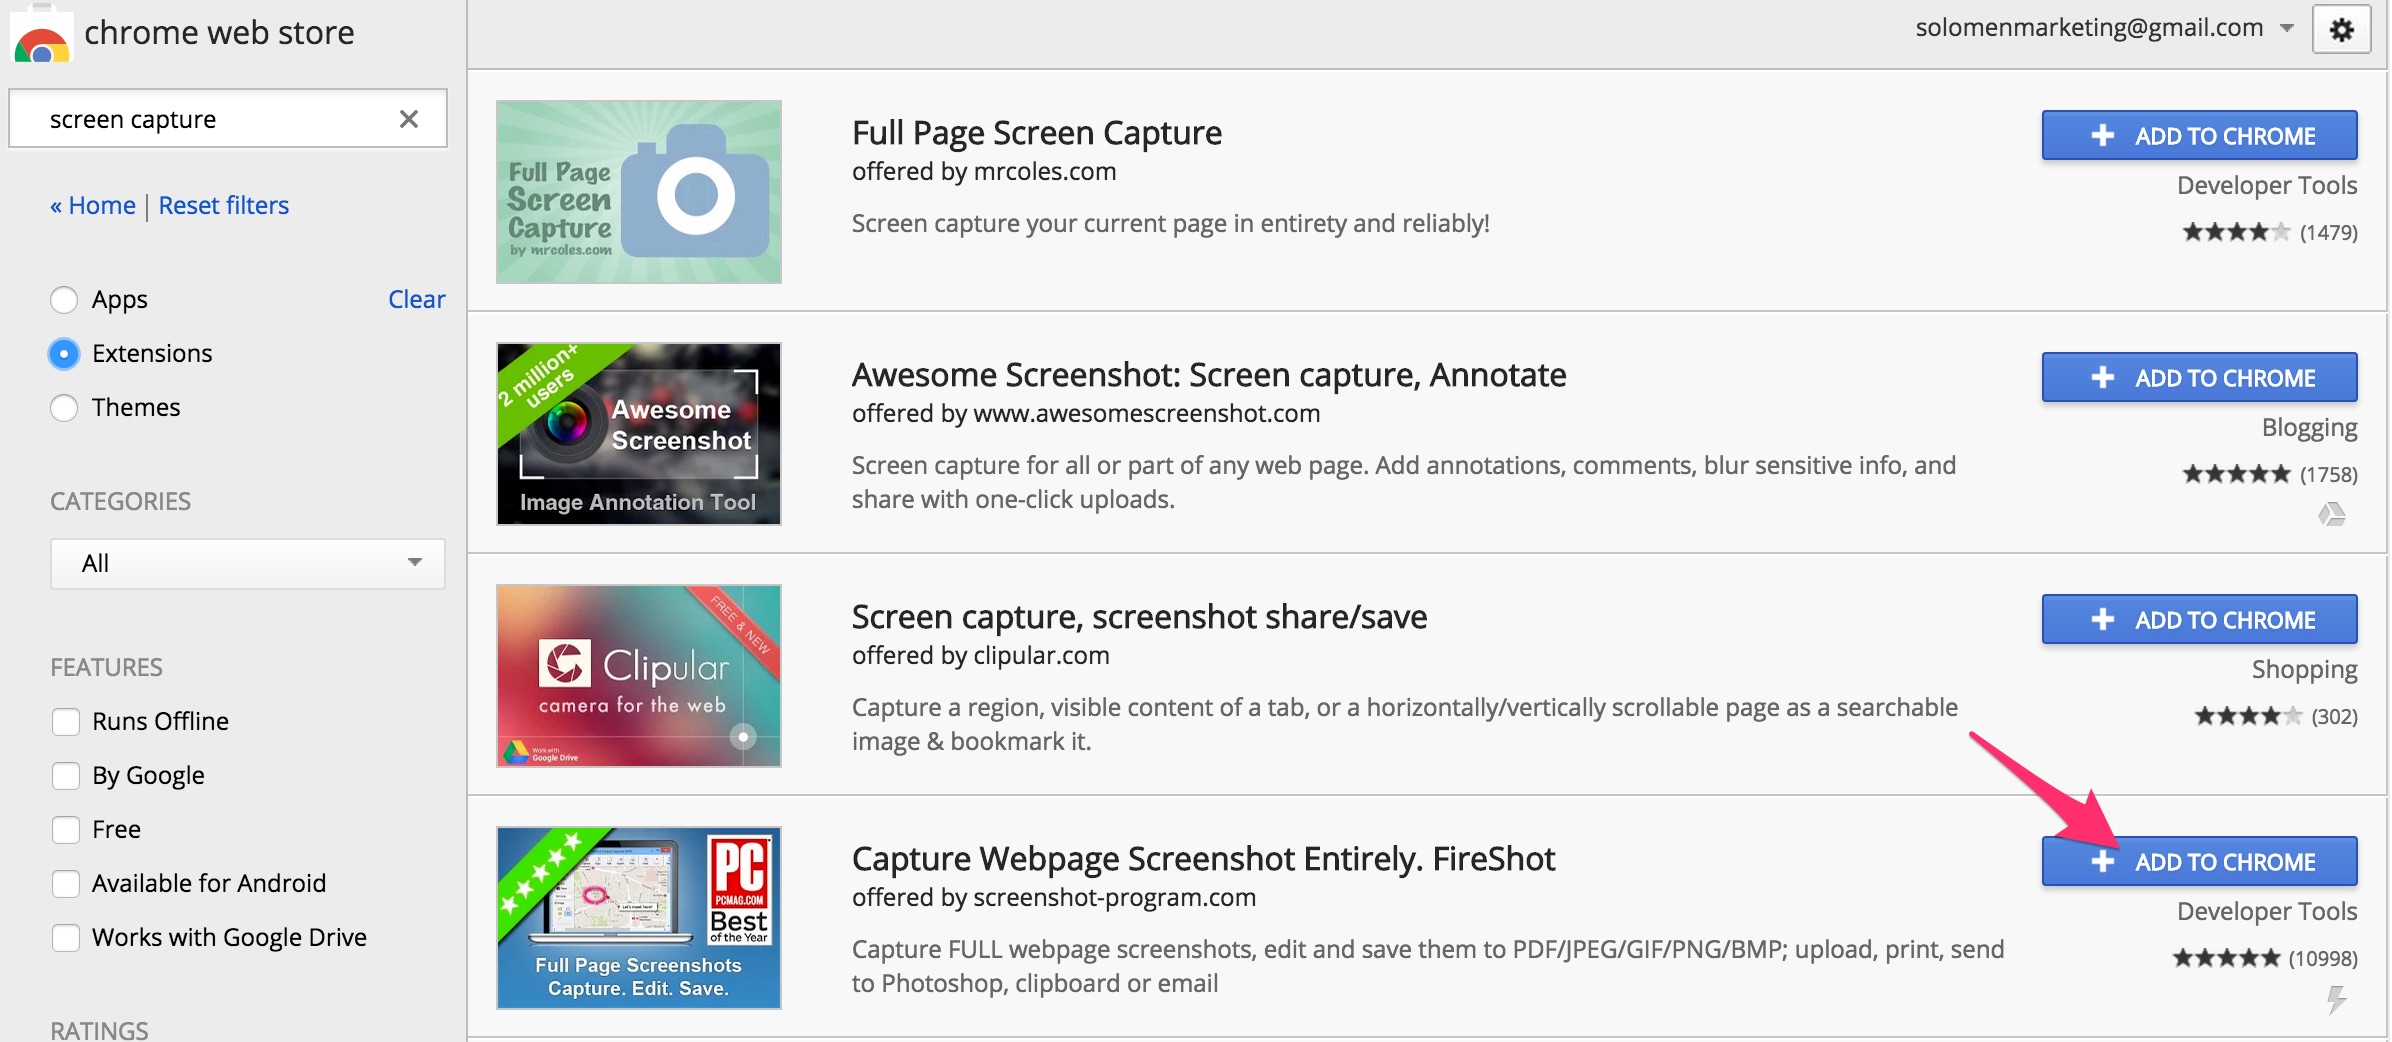
Task: Click the offered by mrcoles.com text
Action: click(984, 172)
